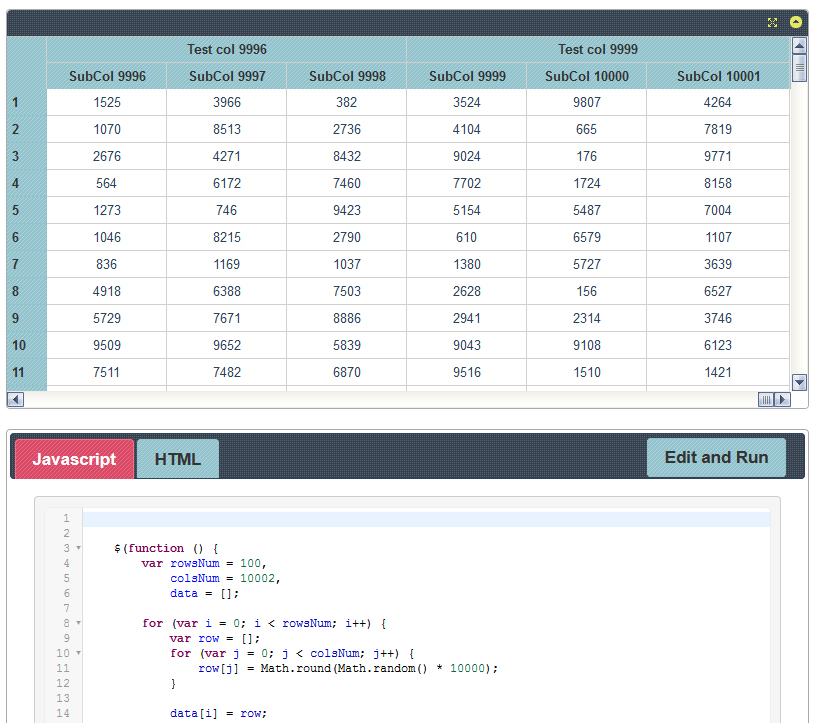Select row header number 11

27,373
